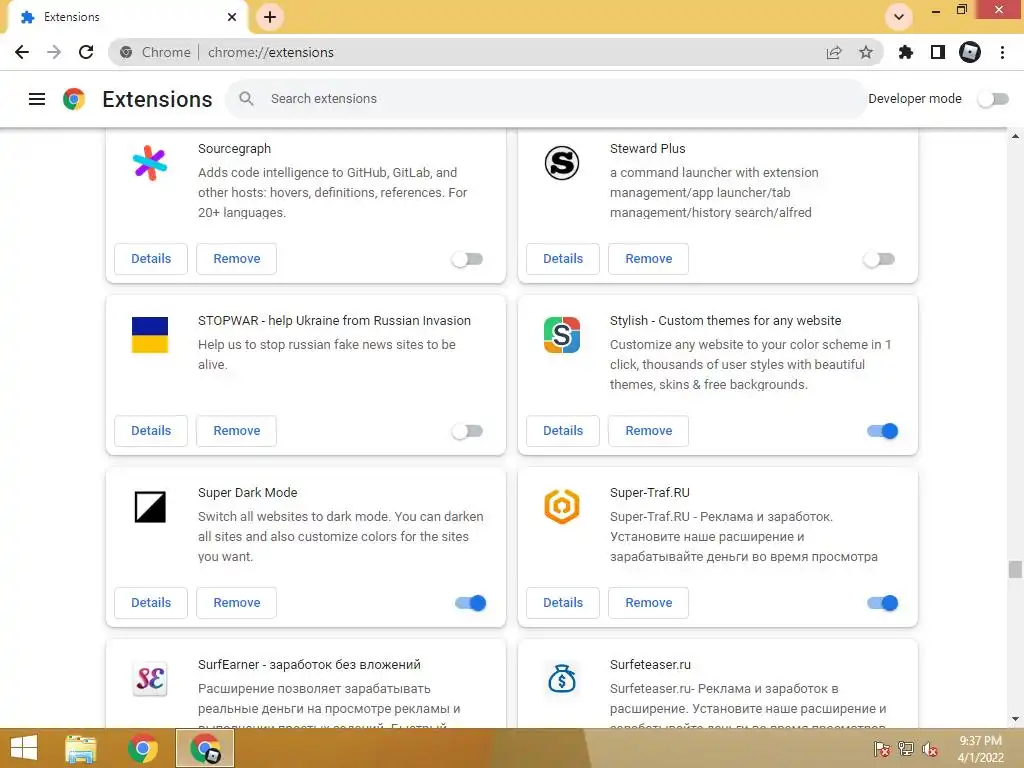Viewport: 1024px width, 768px height.
Task: Click the Action Center flag tray icon
Action: [881, 749]
